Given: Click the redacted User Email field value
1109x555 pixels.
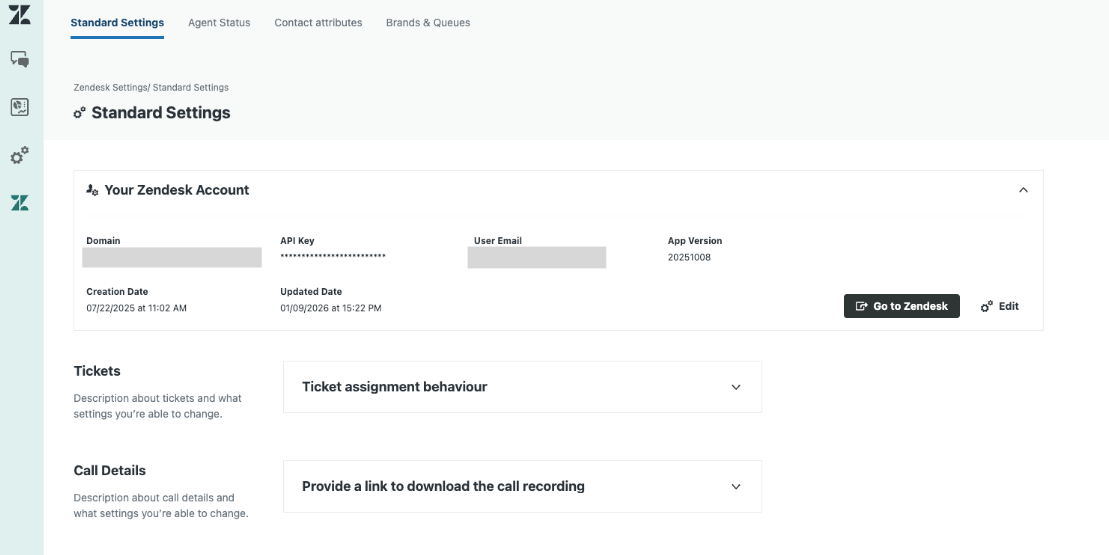Looking at the screenshot, I should coord(536,258).
